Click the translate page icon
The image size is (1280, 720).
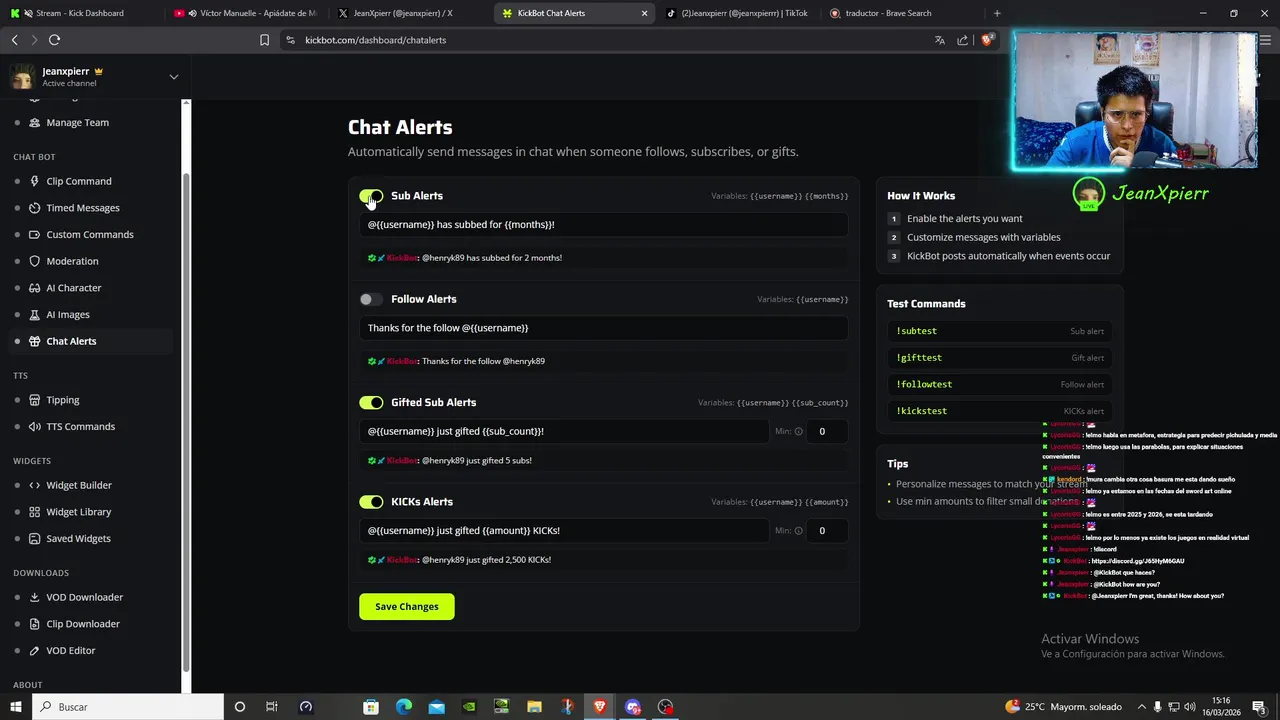939,40
